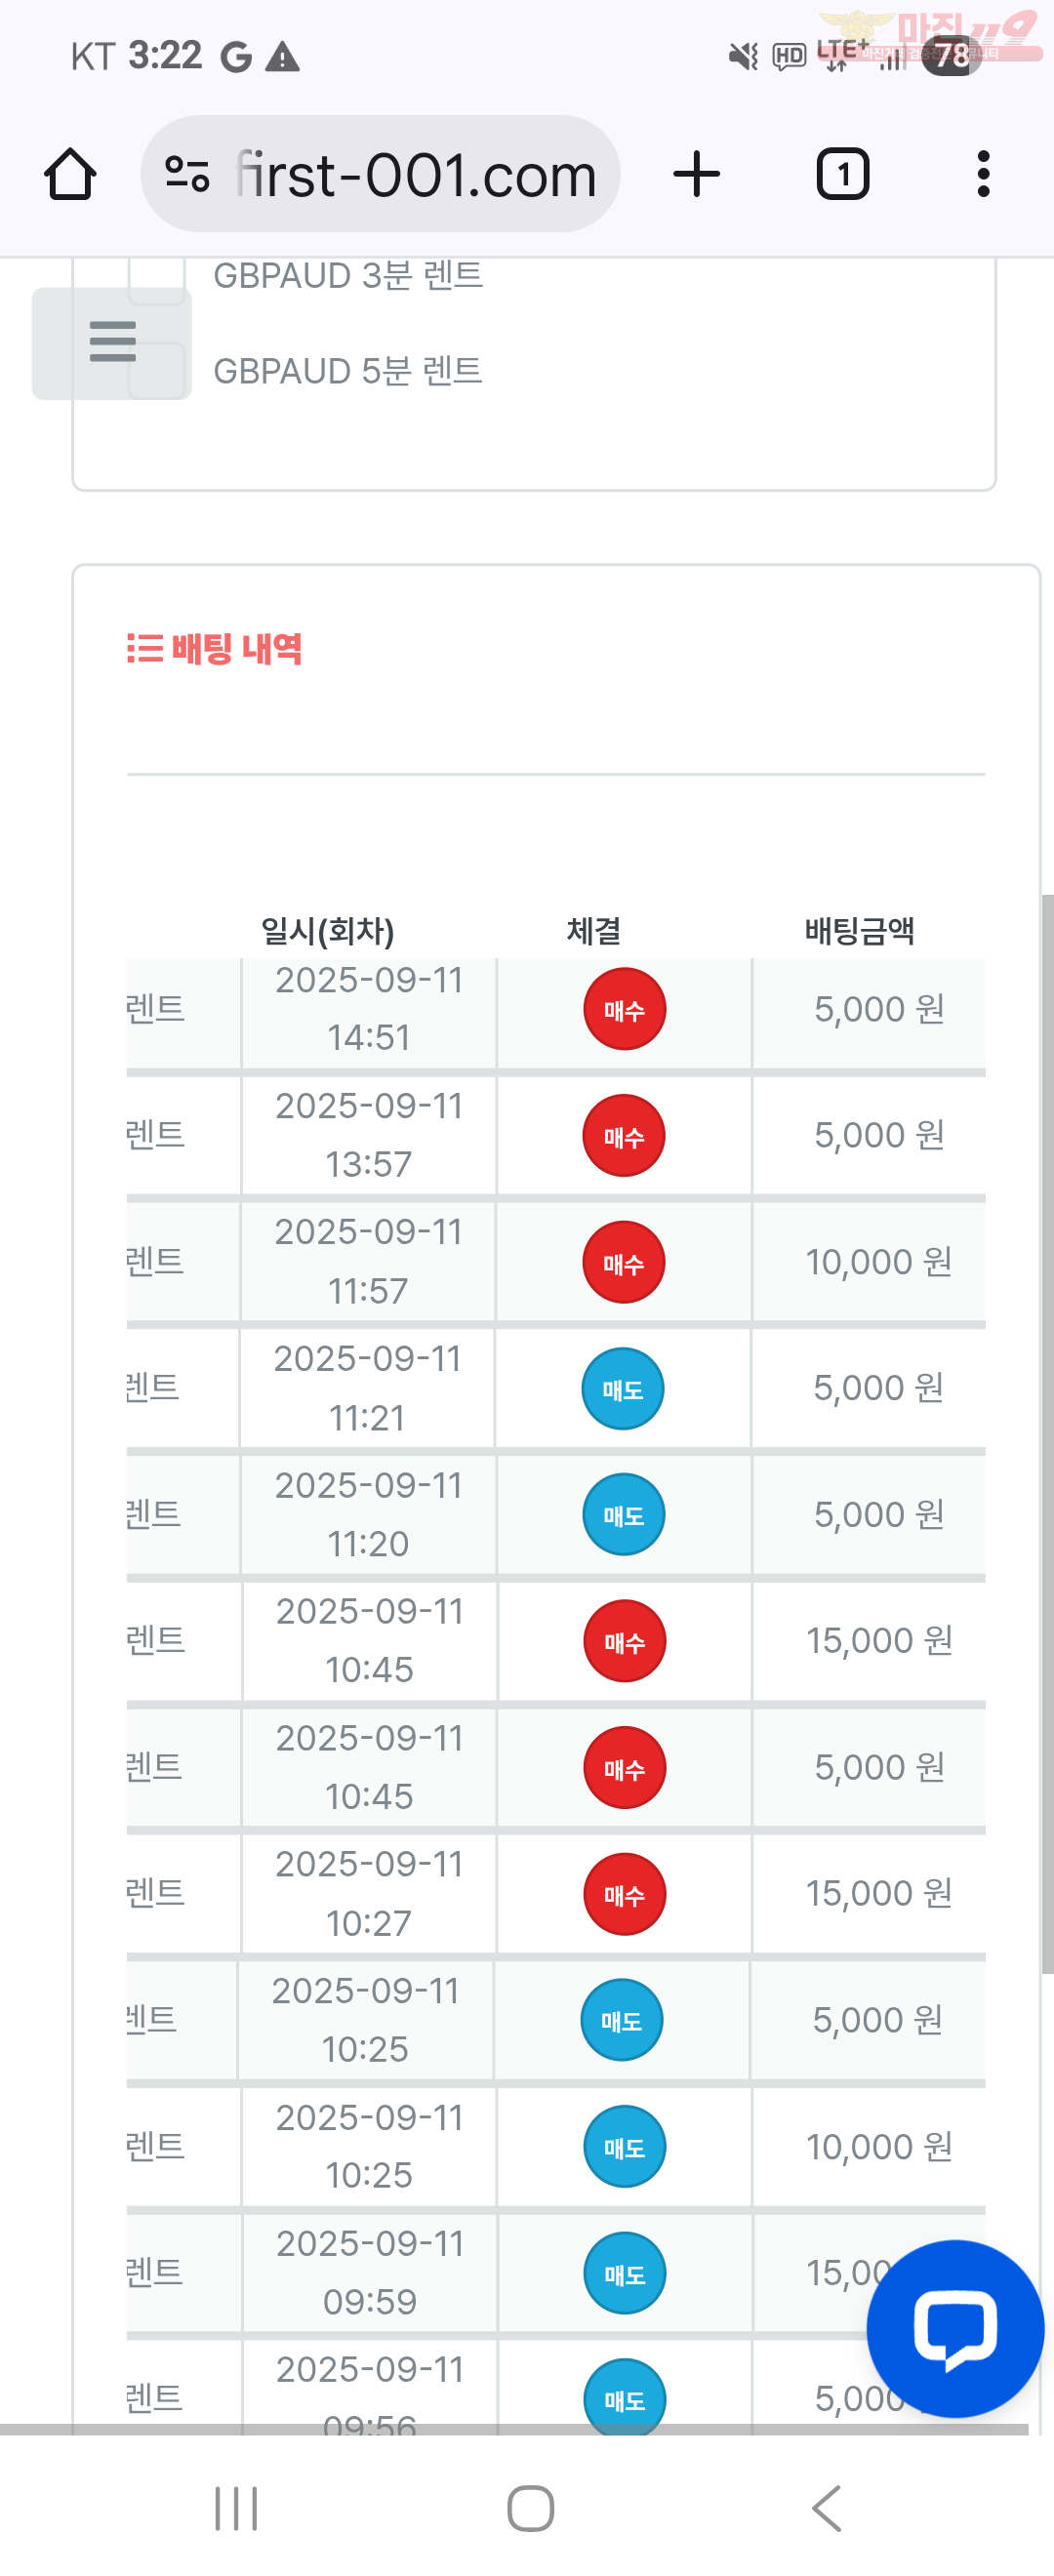This screenshot has height=2576, width=1054.
Task: Check the GBPAUD 3분 렌트 checkbox
Action: (x=157, y=278)
